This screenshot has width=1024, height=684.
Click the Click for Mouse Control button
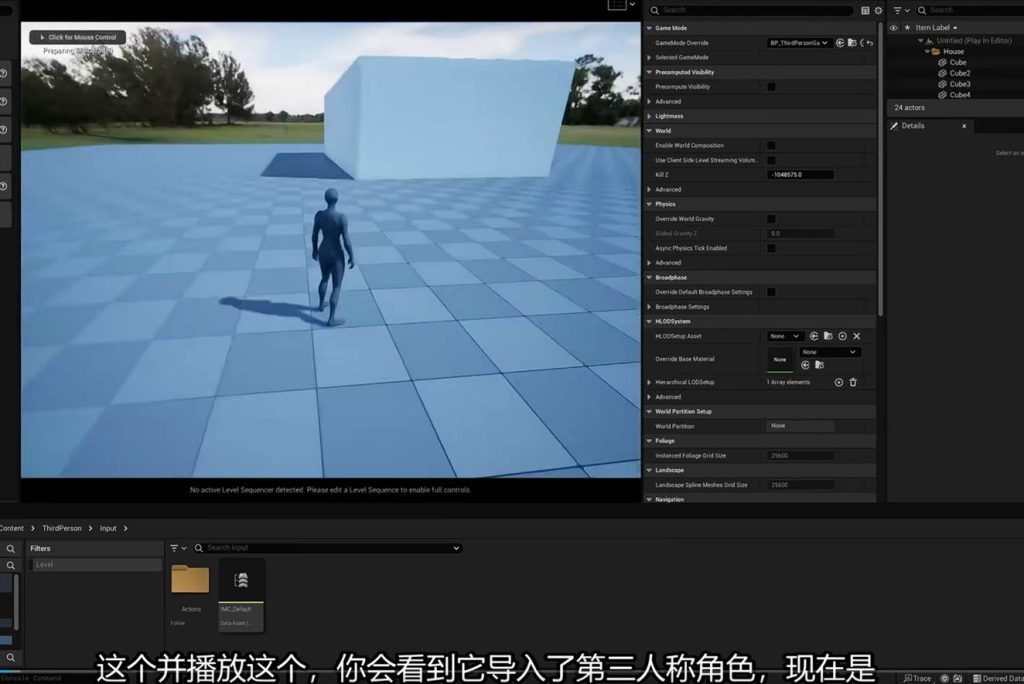[x=78, y=37]
